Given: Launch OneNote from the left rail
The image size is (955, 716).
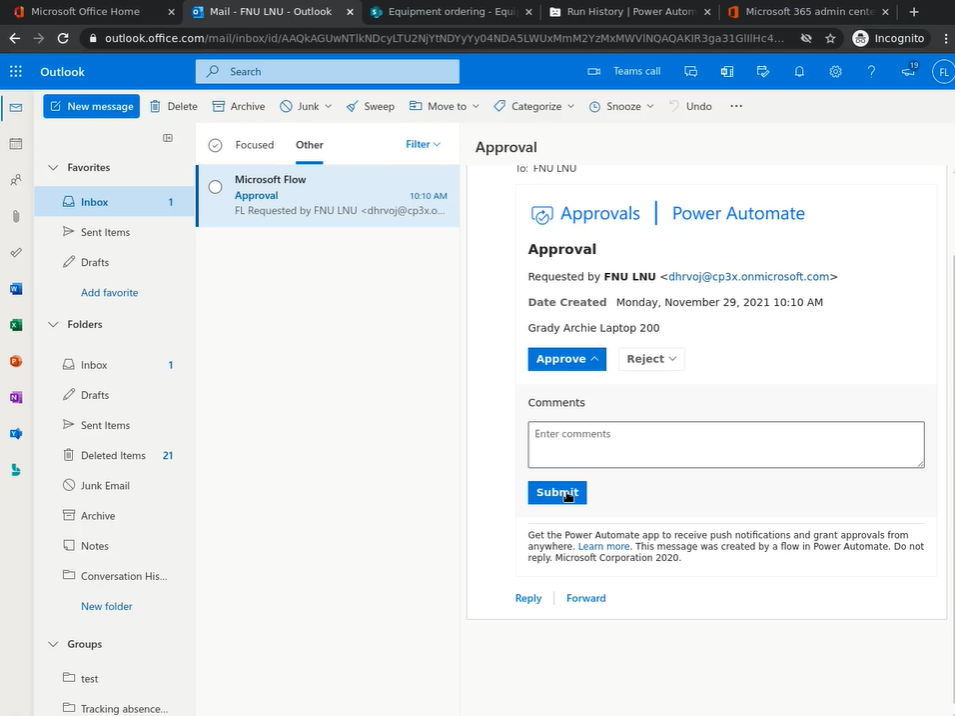Looking at the screenshot, I should 16,397.
